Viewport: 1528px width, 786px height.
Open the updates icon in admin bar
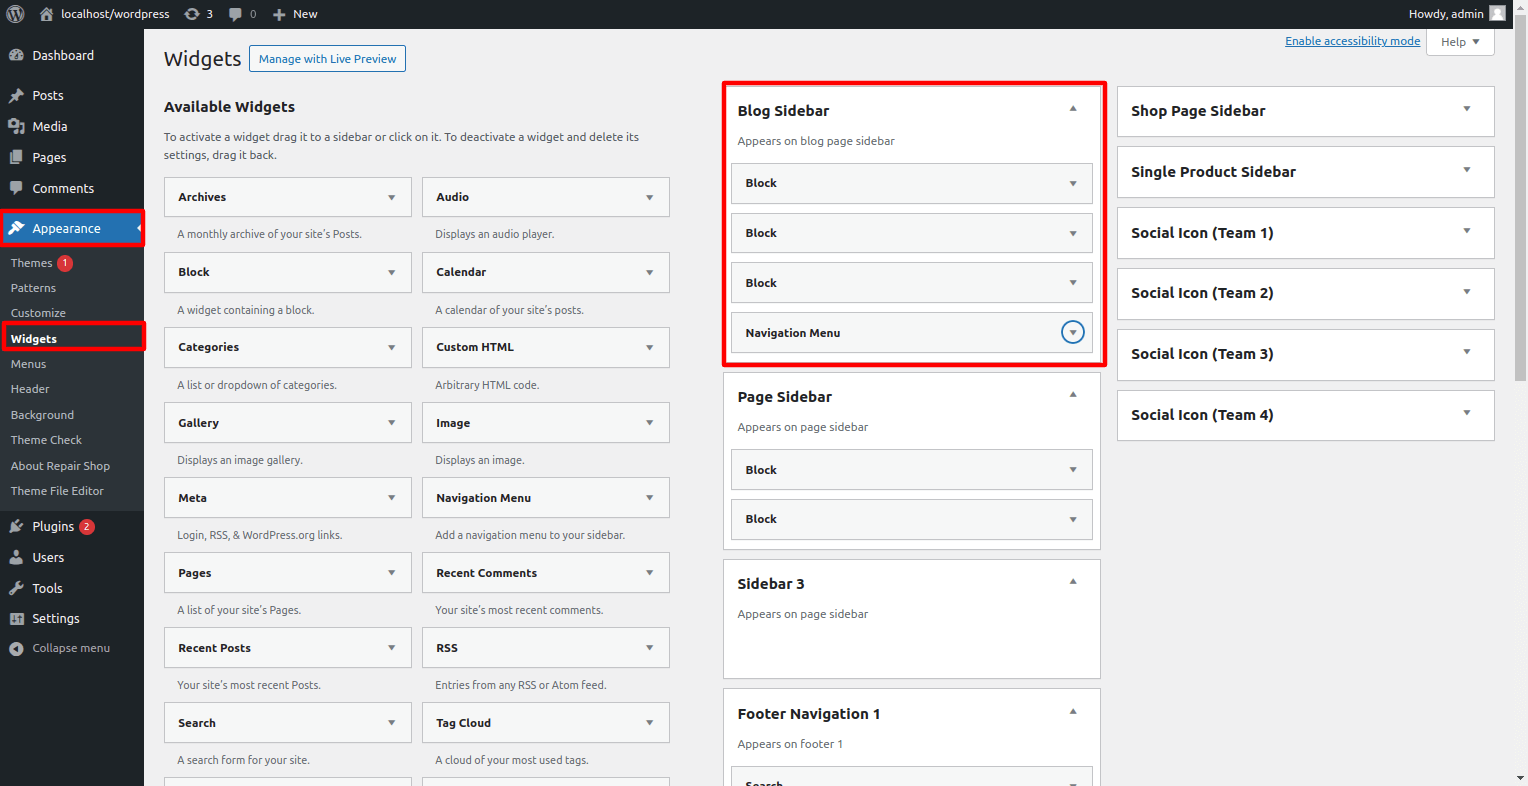point(192,14)
